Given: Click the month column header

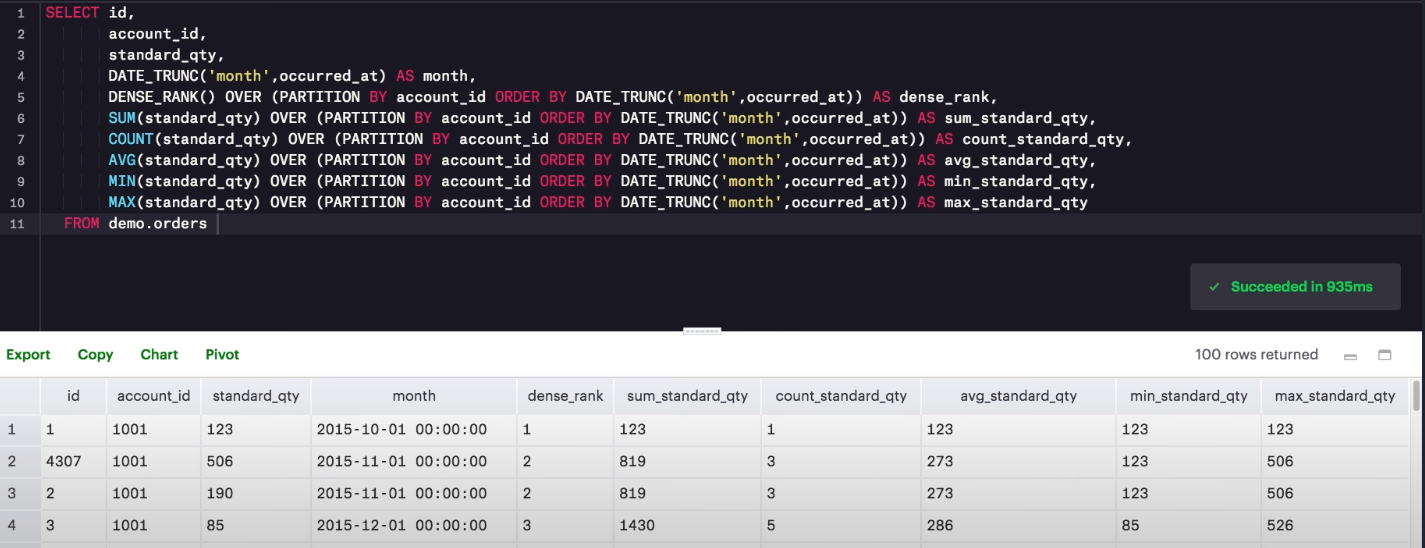Looking at the screenshot, I should 414,396.
